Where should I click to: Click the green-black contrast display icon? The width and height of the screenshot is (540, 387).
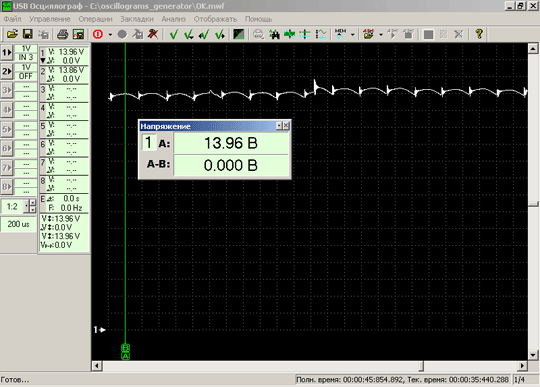point(239,34)
